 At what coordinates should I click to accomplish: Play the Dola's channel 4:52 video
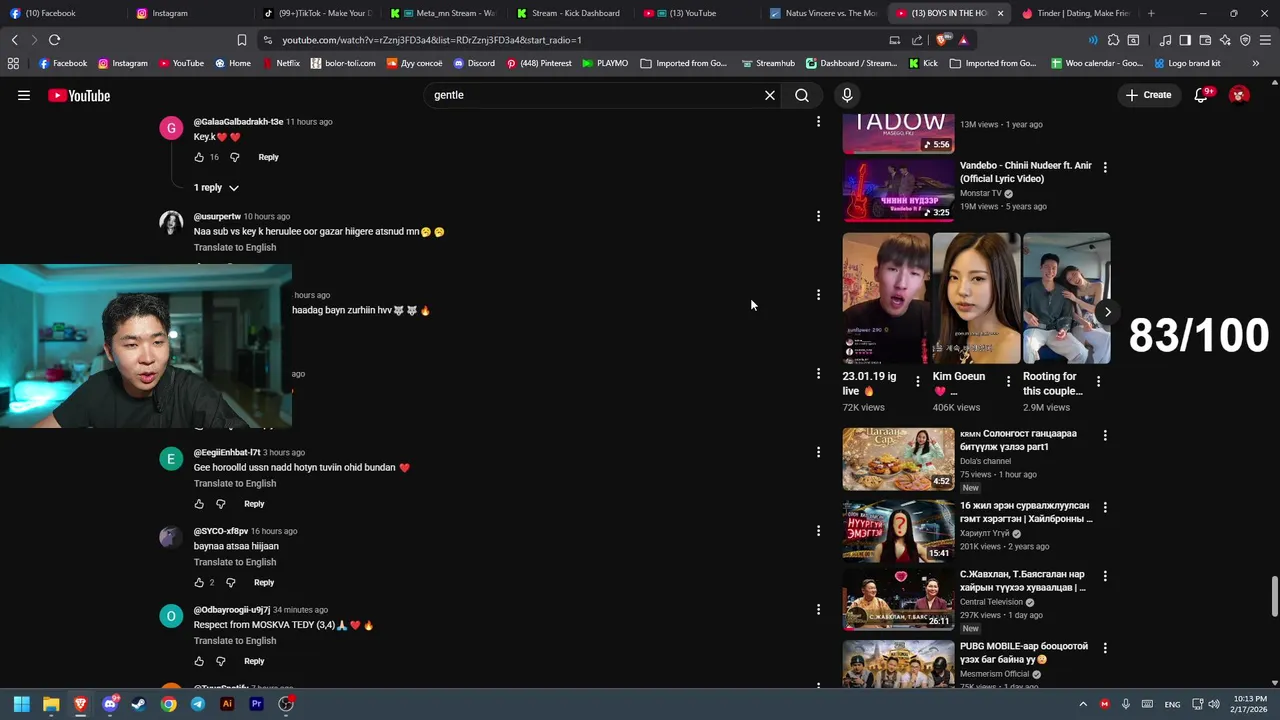coord(898,459)
